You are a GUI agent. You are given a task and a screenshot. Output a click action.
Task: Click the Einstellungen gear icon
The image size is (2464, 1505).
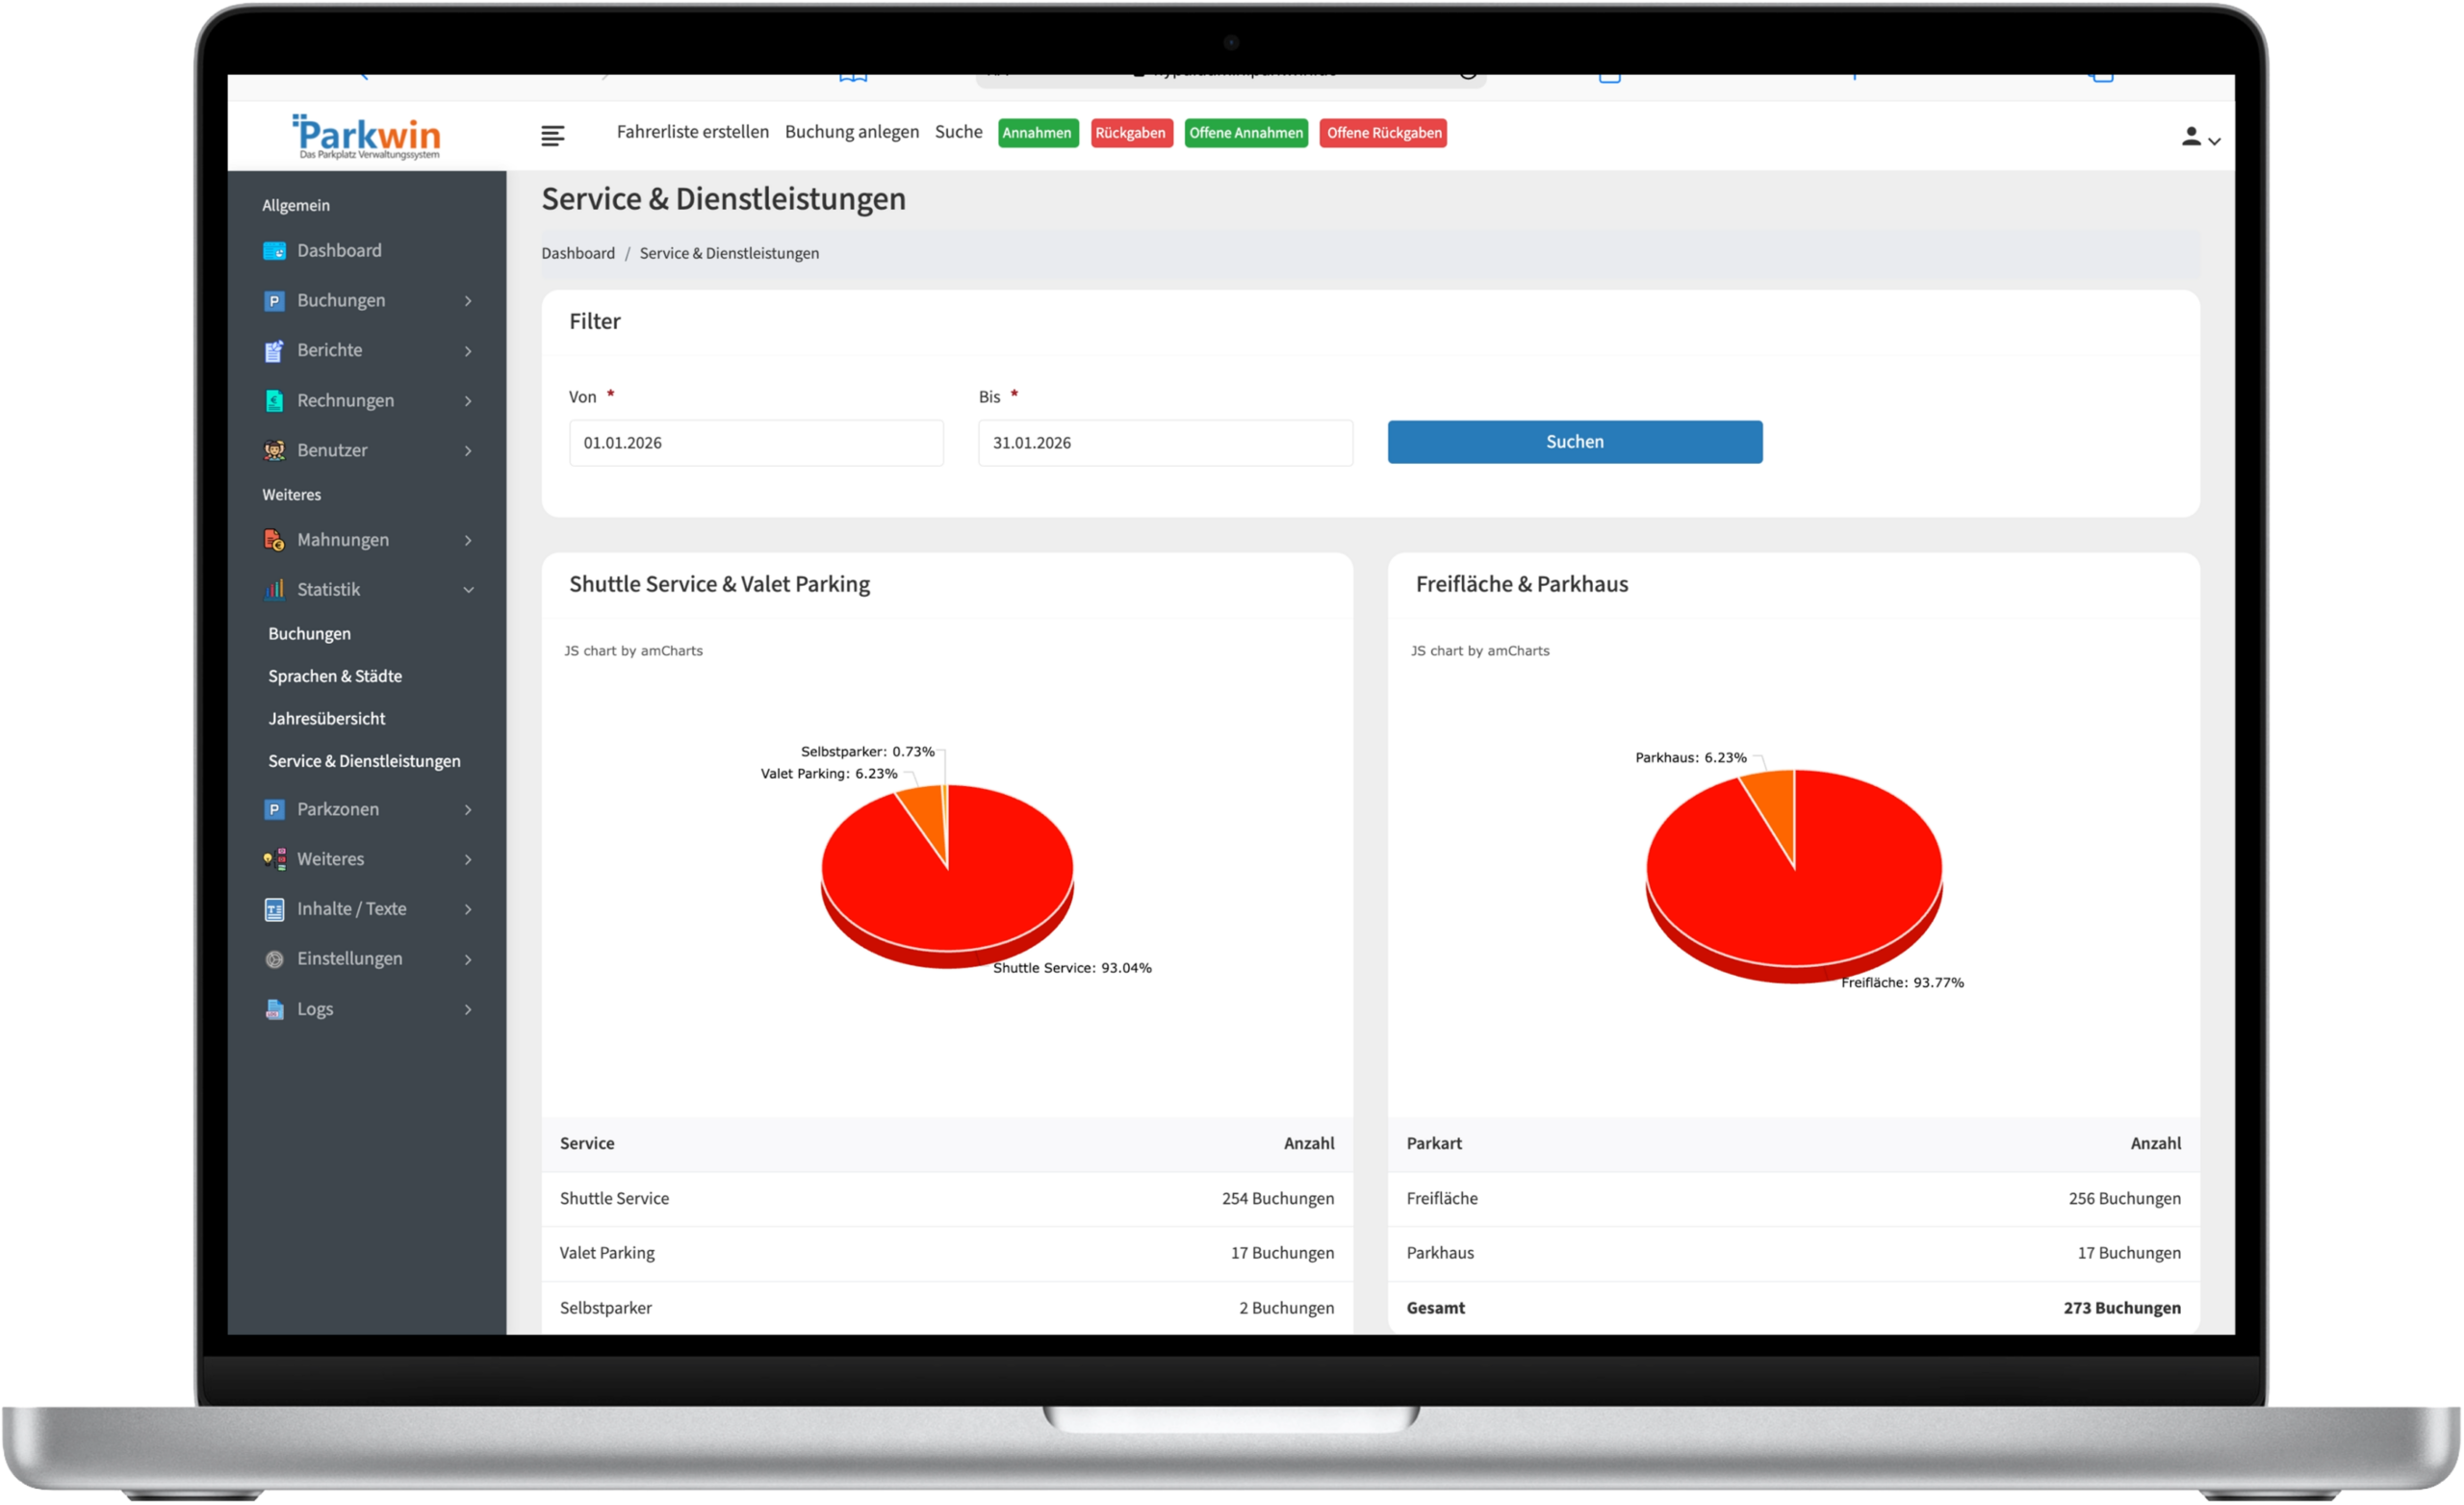(274, 959)
